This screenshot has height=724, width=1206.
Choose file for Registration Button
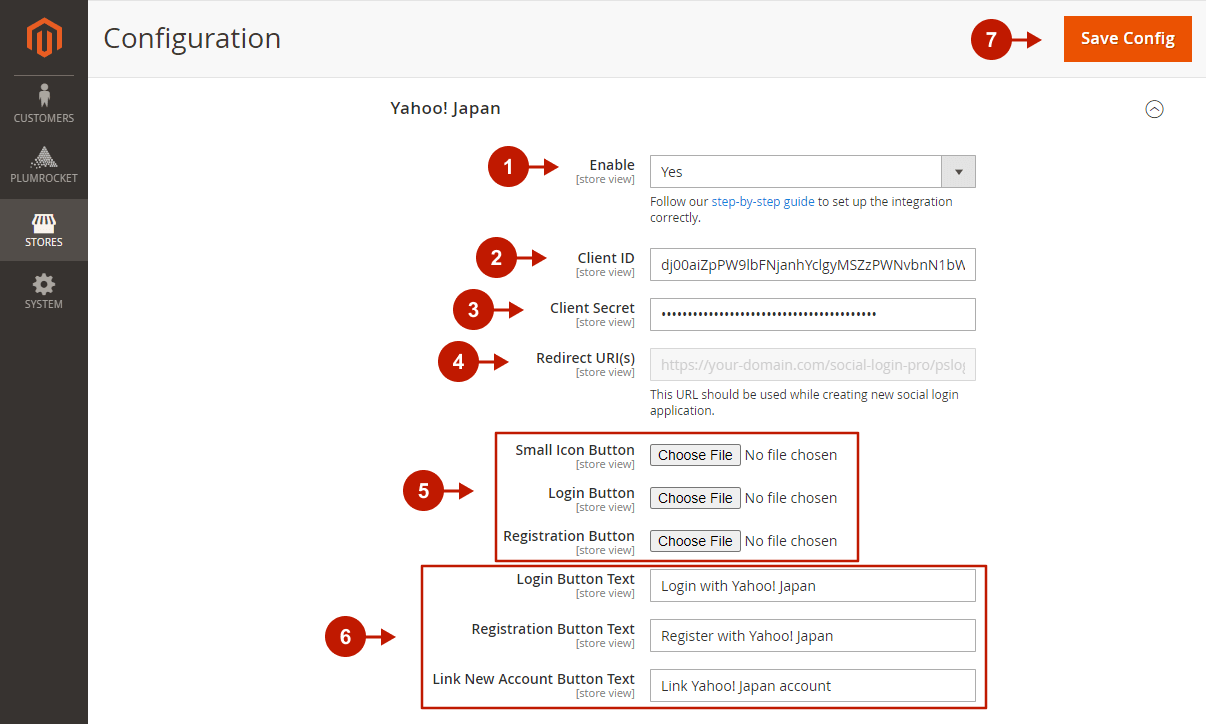click(x=696, y=541)
